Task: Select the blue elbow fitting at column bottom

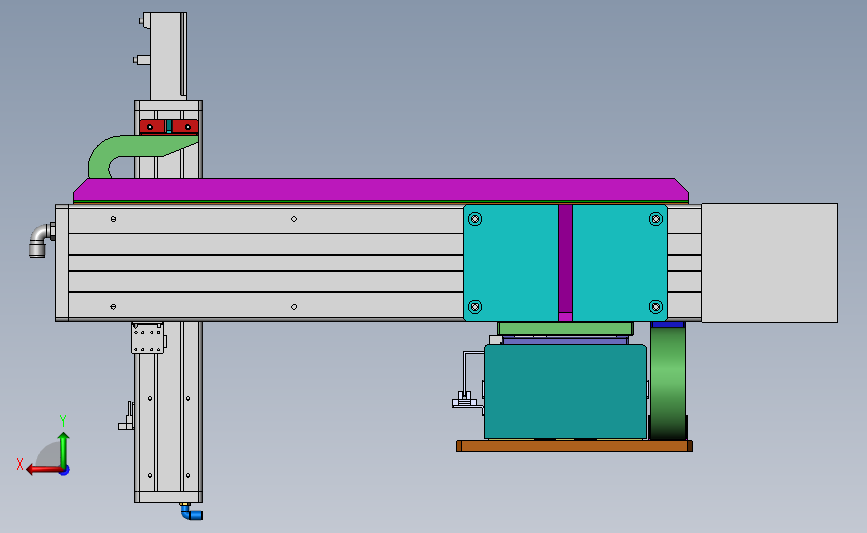Action: coord(191,513)
